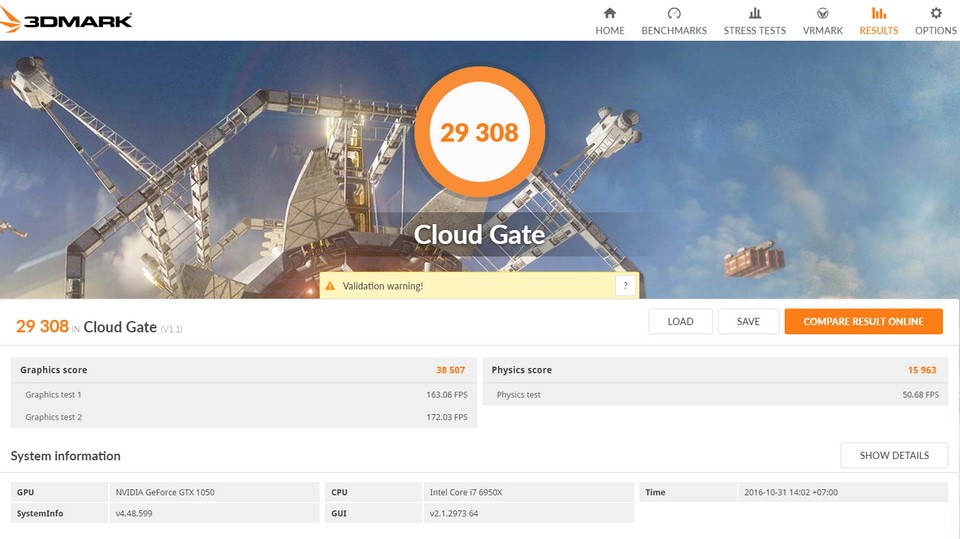
Task: Expand system info with Show Details
Action: pos(894,455)
